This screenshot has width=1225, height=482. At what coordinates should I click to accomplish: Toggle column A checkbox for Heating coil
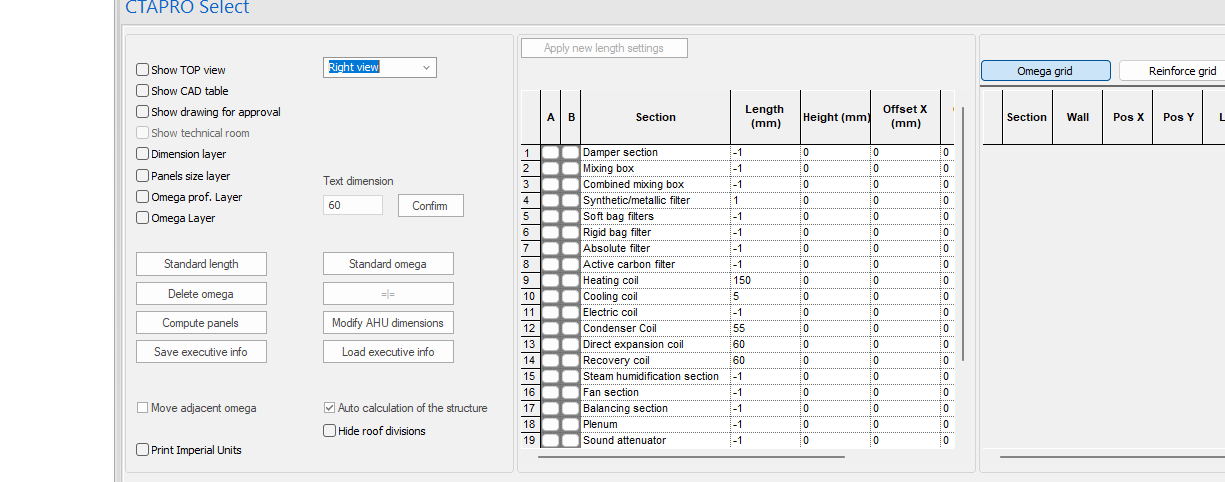550,281
